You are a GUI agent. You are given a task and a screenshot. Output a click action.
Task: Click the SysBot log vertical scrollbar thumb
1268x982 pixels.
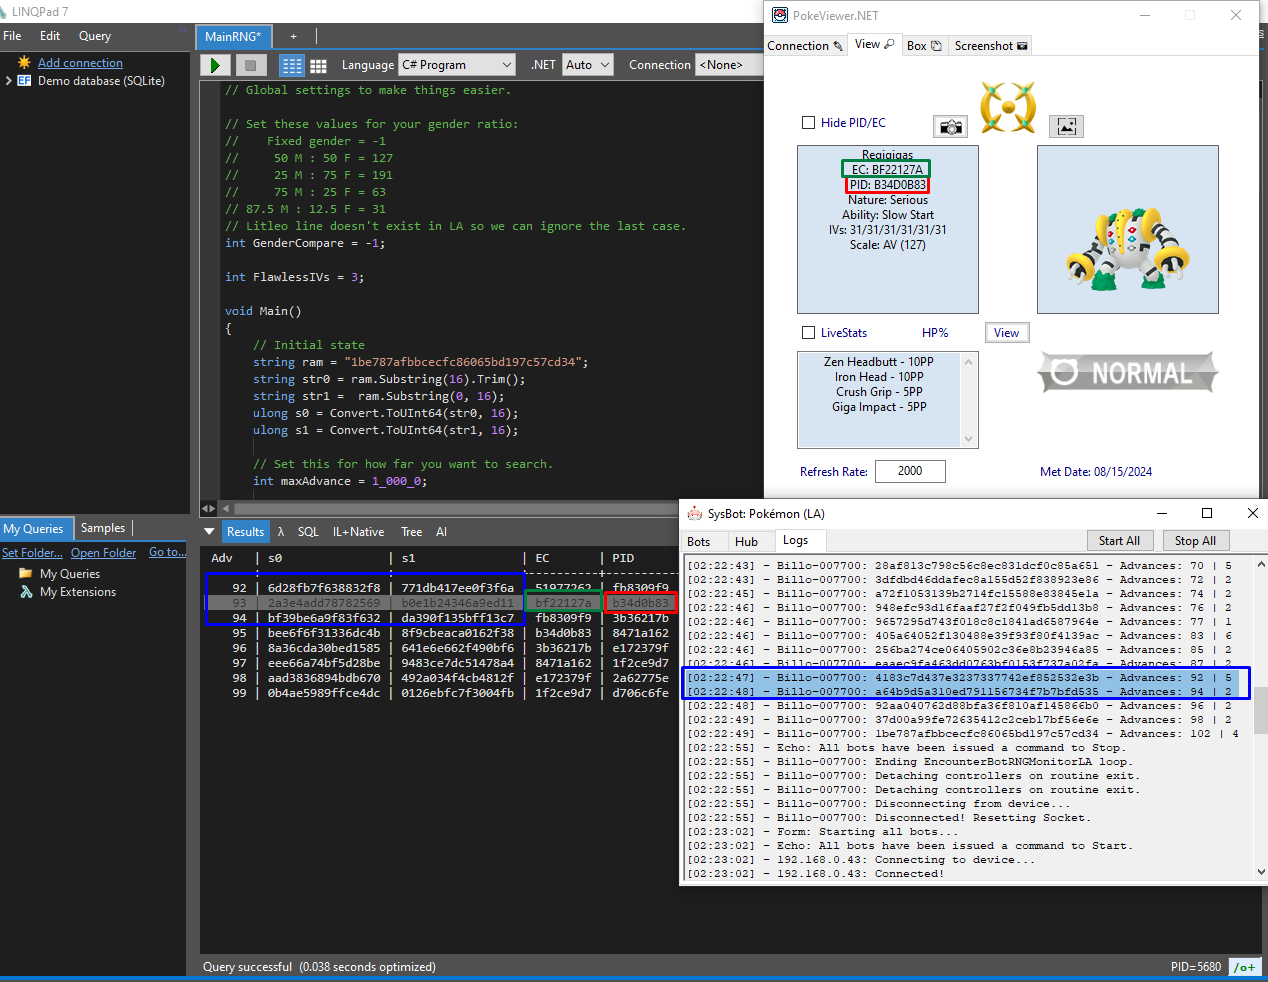pyautogui.click(x=1261, y=711)
